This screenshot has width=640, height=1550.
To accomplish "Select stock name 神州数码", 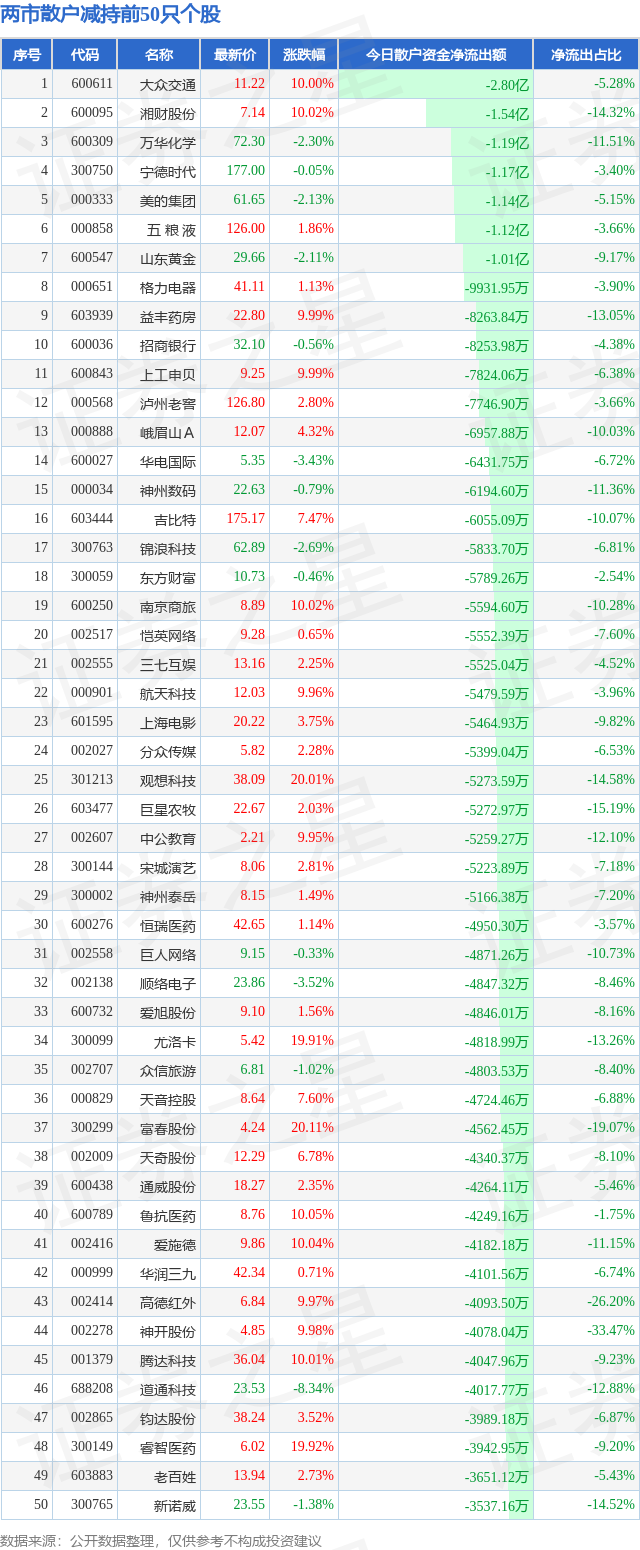I will 168,490.
